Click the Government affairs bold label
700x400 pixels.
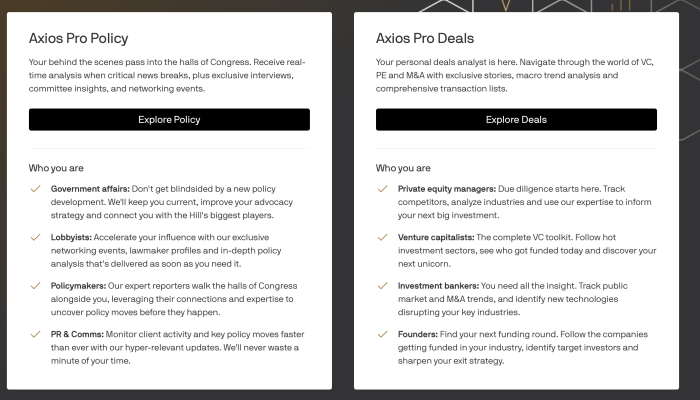(90, 189)
